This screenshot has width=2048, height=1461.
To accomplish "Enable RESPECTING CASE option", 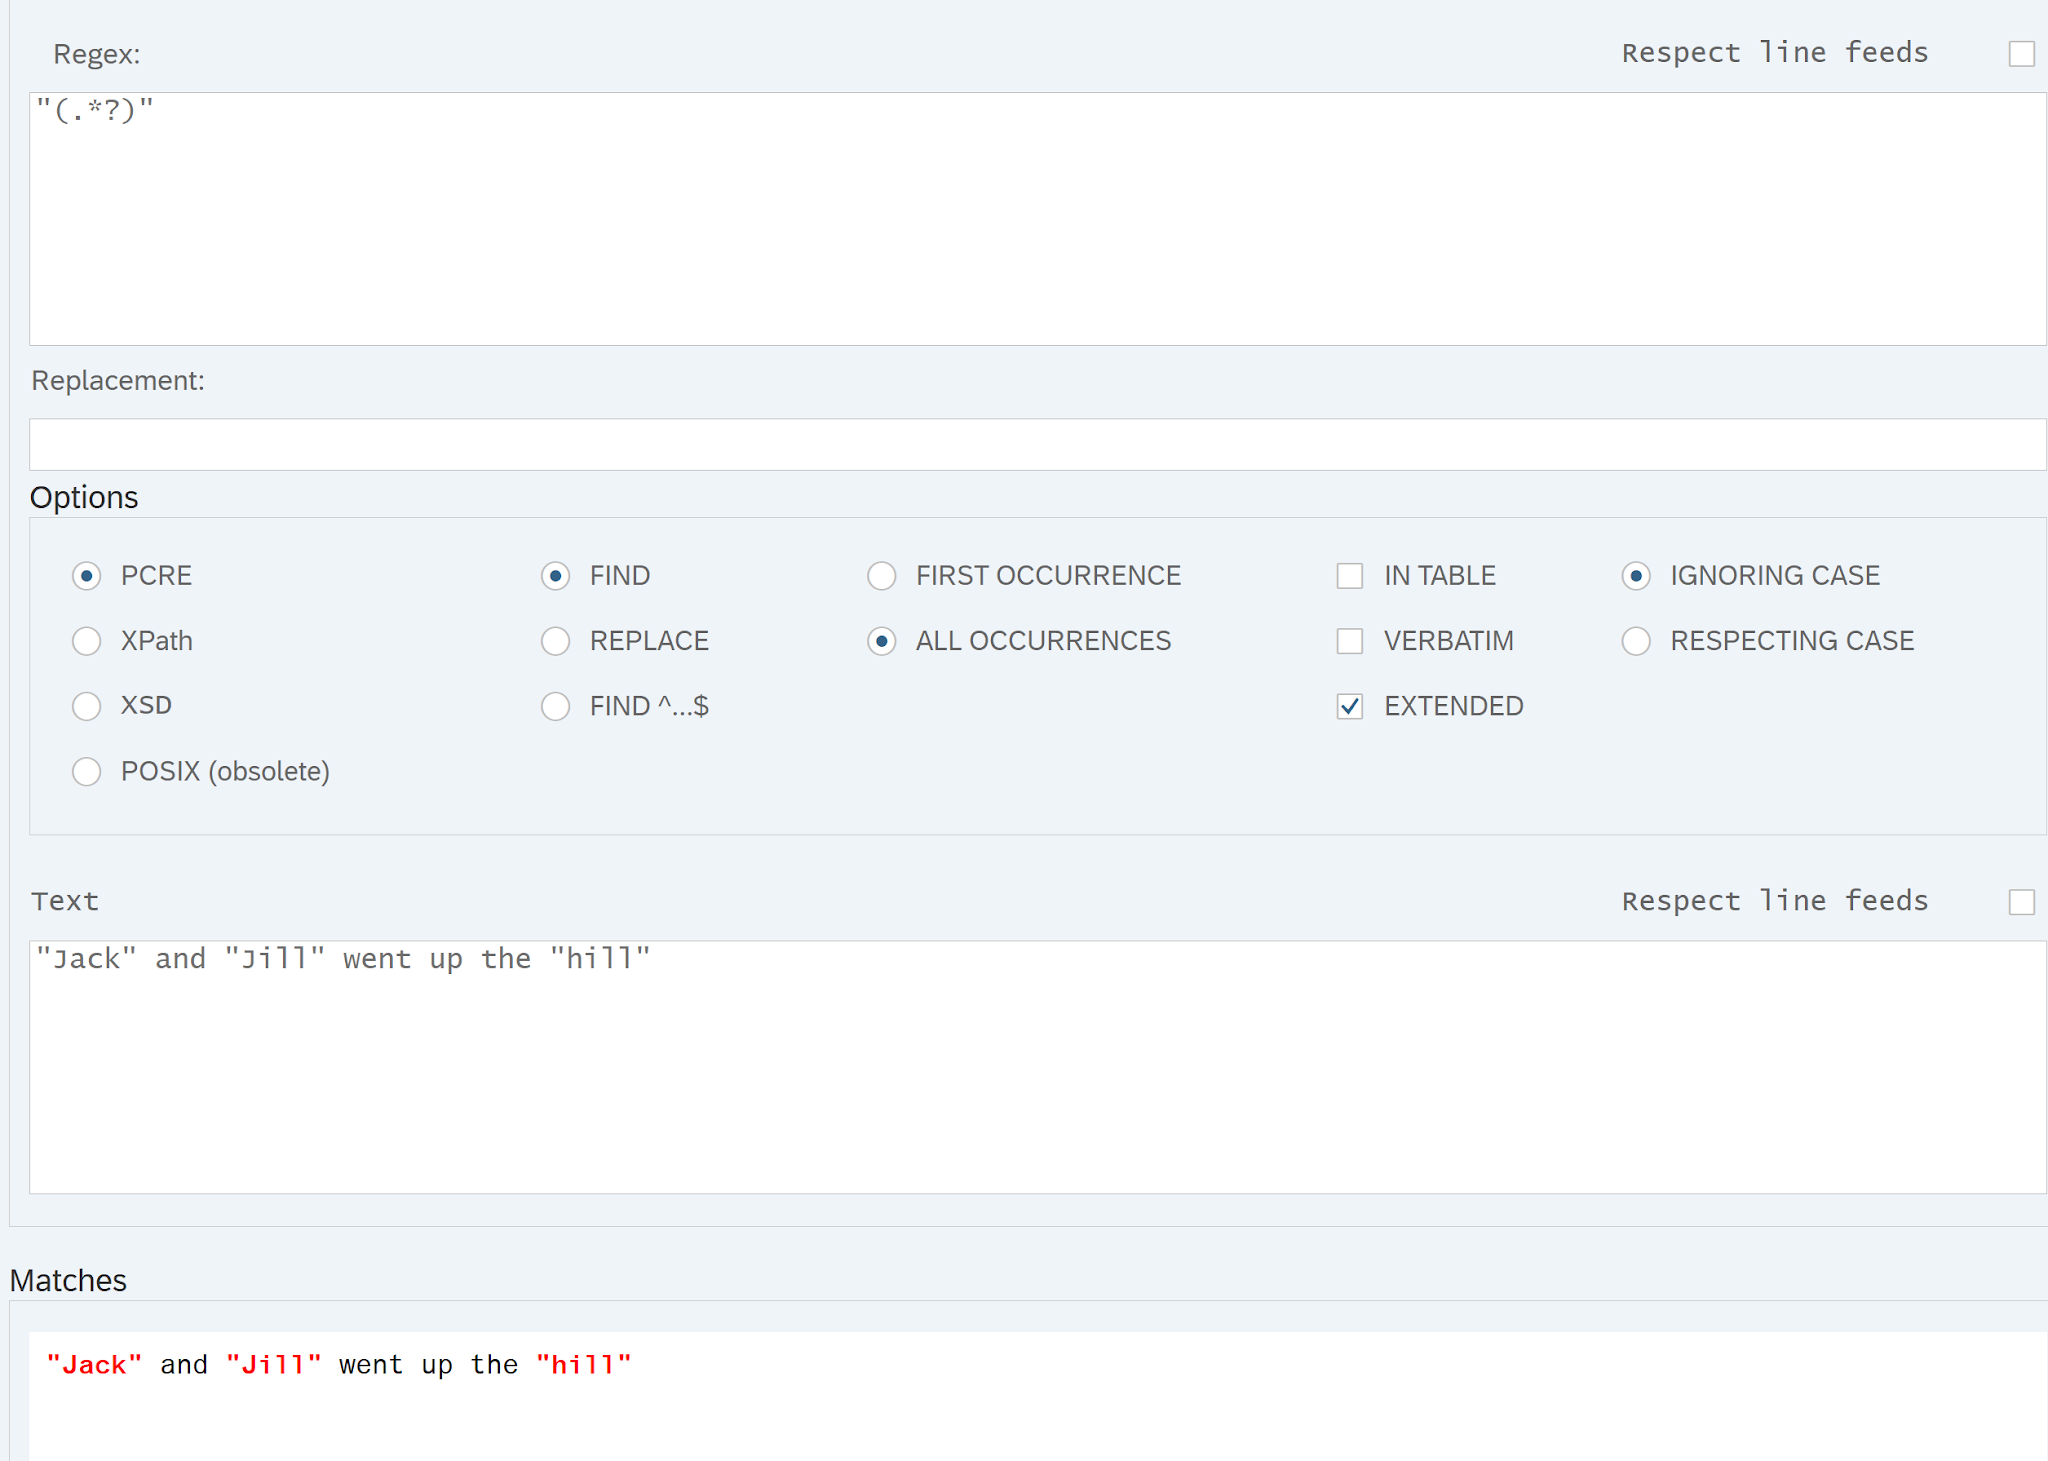I will (1636, 641).
